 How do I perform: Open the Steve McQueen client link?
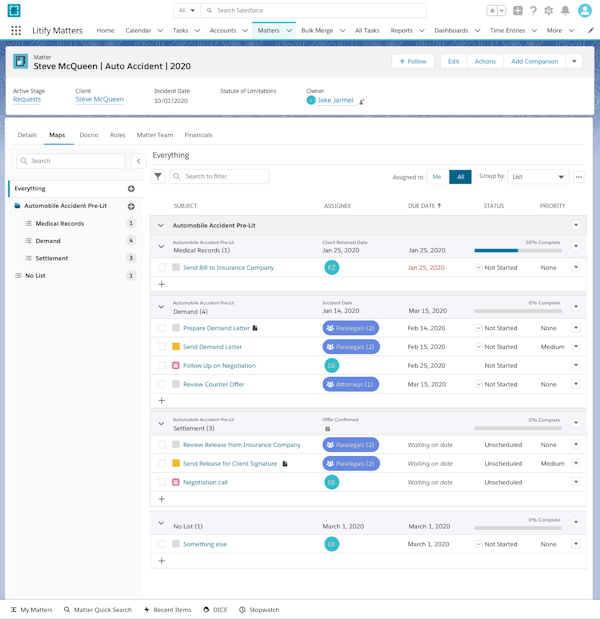[x=99, y=99]
